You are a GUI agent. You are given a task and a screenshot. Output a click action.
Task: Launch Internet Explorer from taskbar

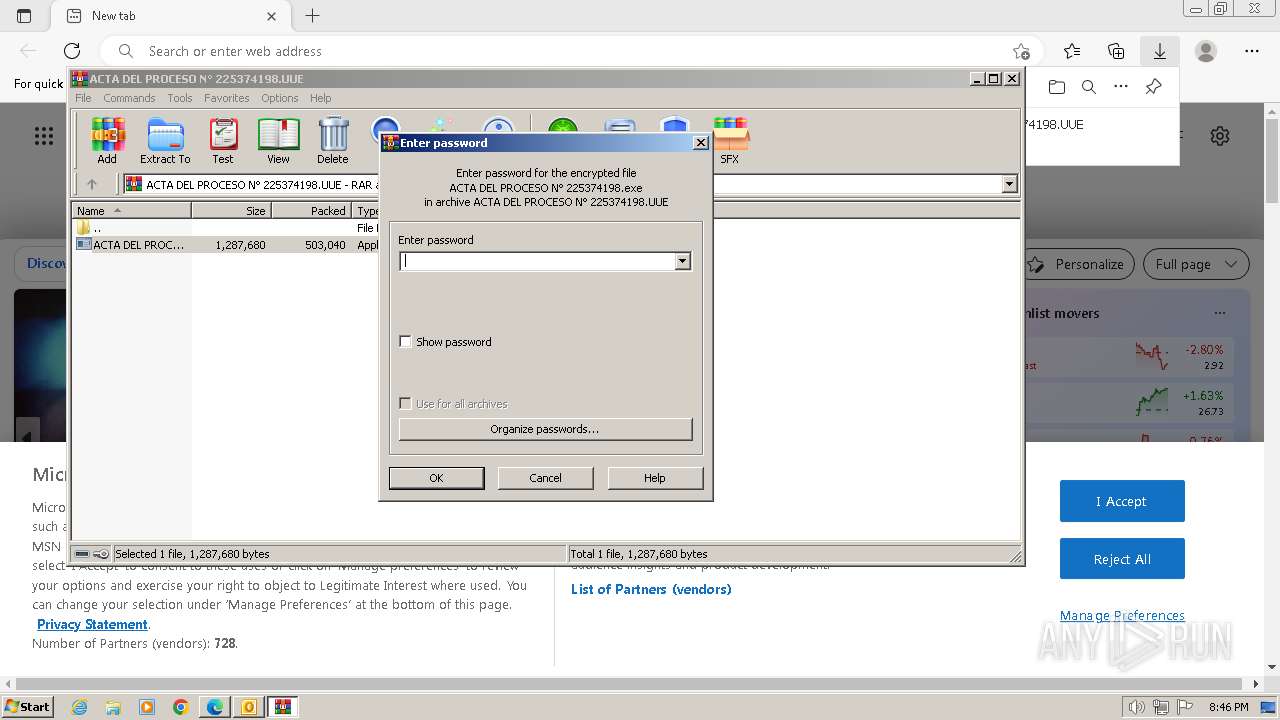(x=79, y=707)
